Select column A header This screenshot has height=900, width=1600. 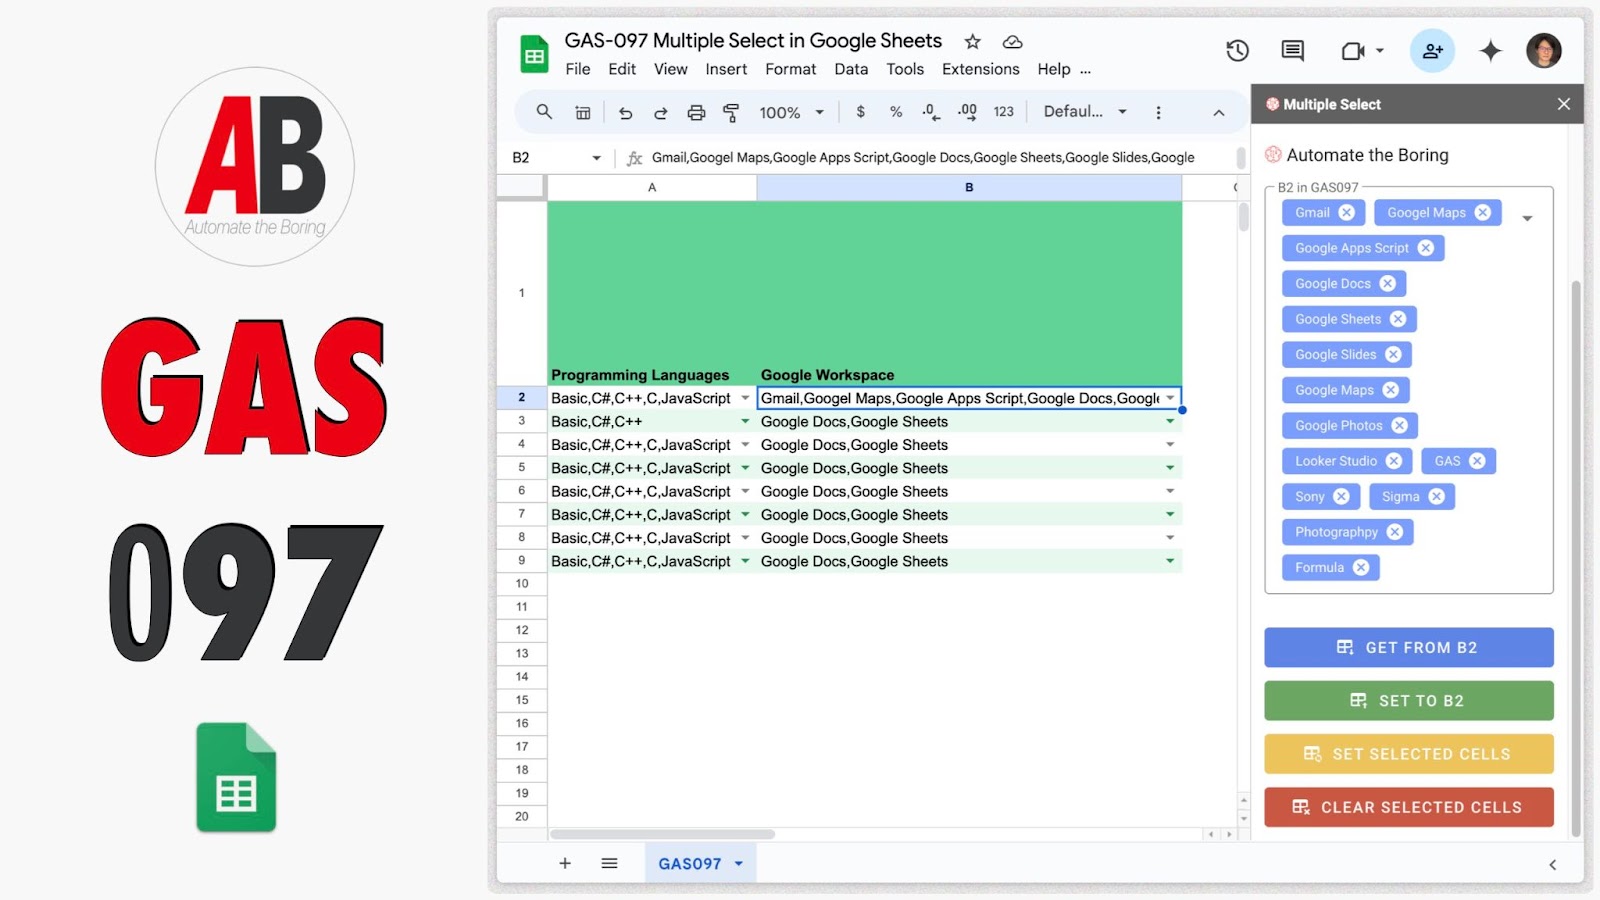tap(652, 187)
